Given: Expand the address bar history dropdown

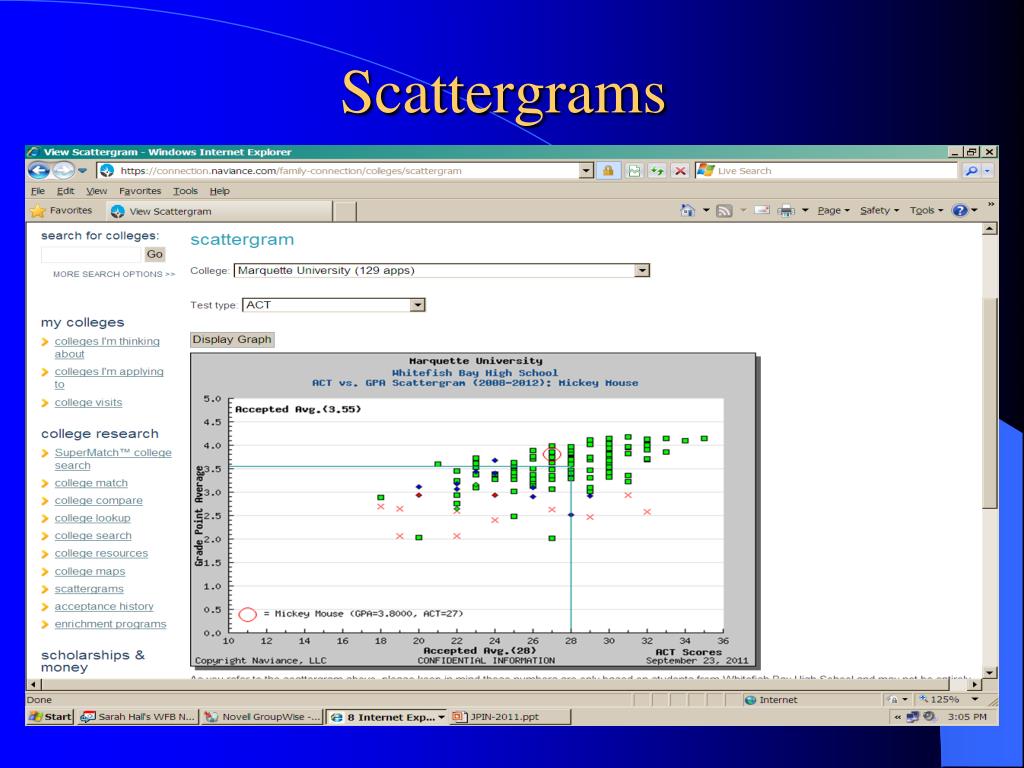Looking at the screenshot, I should [x=586, y=171].
